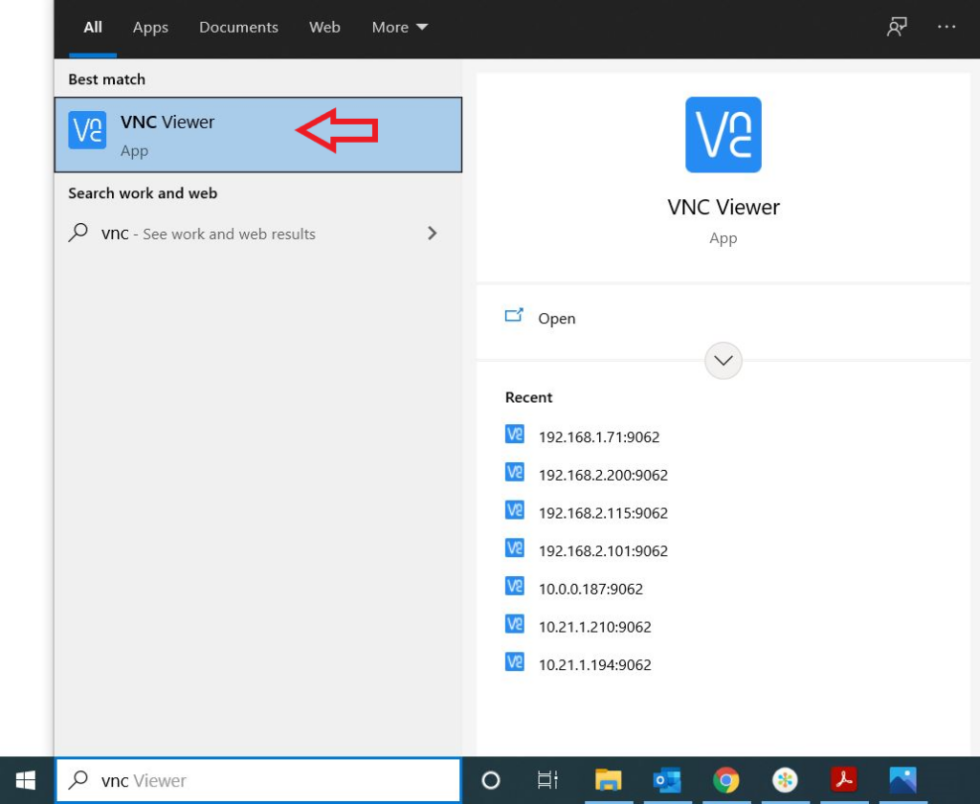Open Task View from the taskbar

[x=545, y=780]
